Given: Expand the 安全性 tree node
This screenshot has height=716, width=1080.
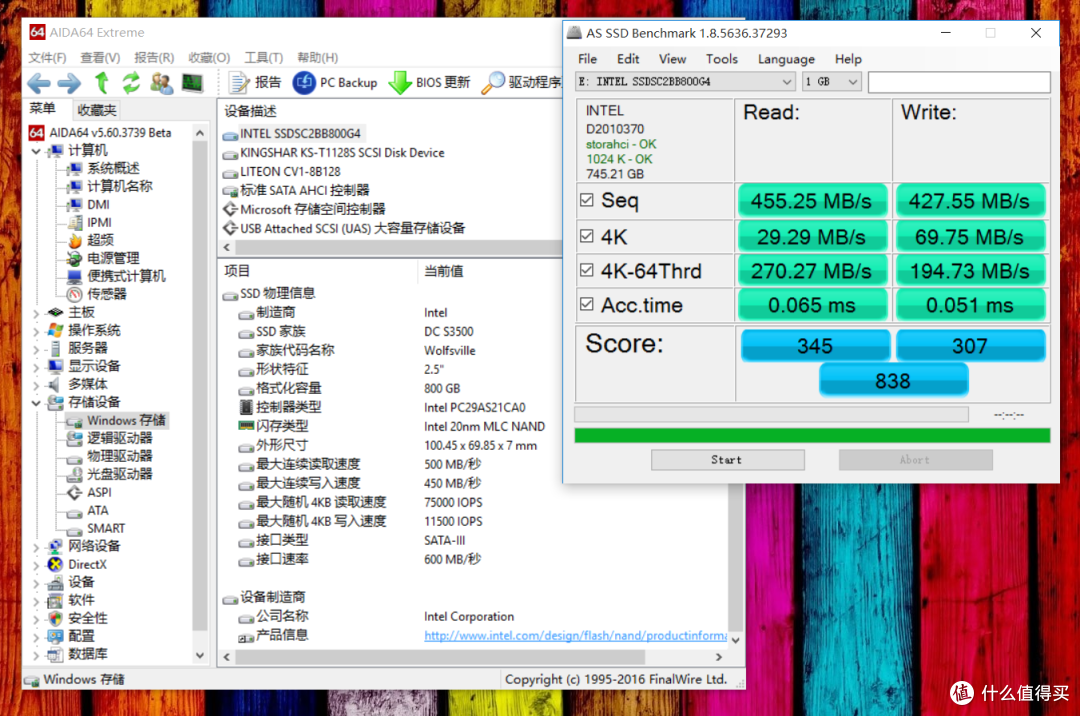Looking at the screenshot, I should (x=36, y=618).
